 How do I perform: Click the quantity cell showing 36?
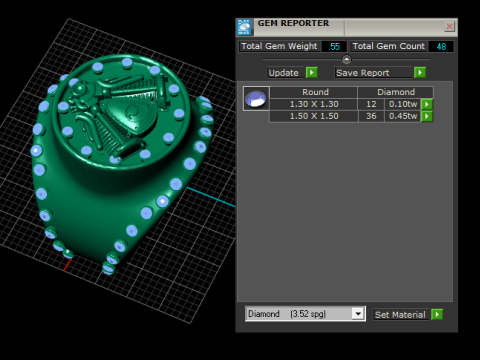(371, 116)
